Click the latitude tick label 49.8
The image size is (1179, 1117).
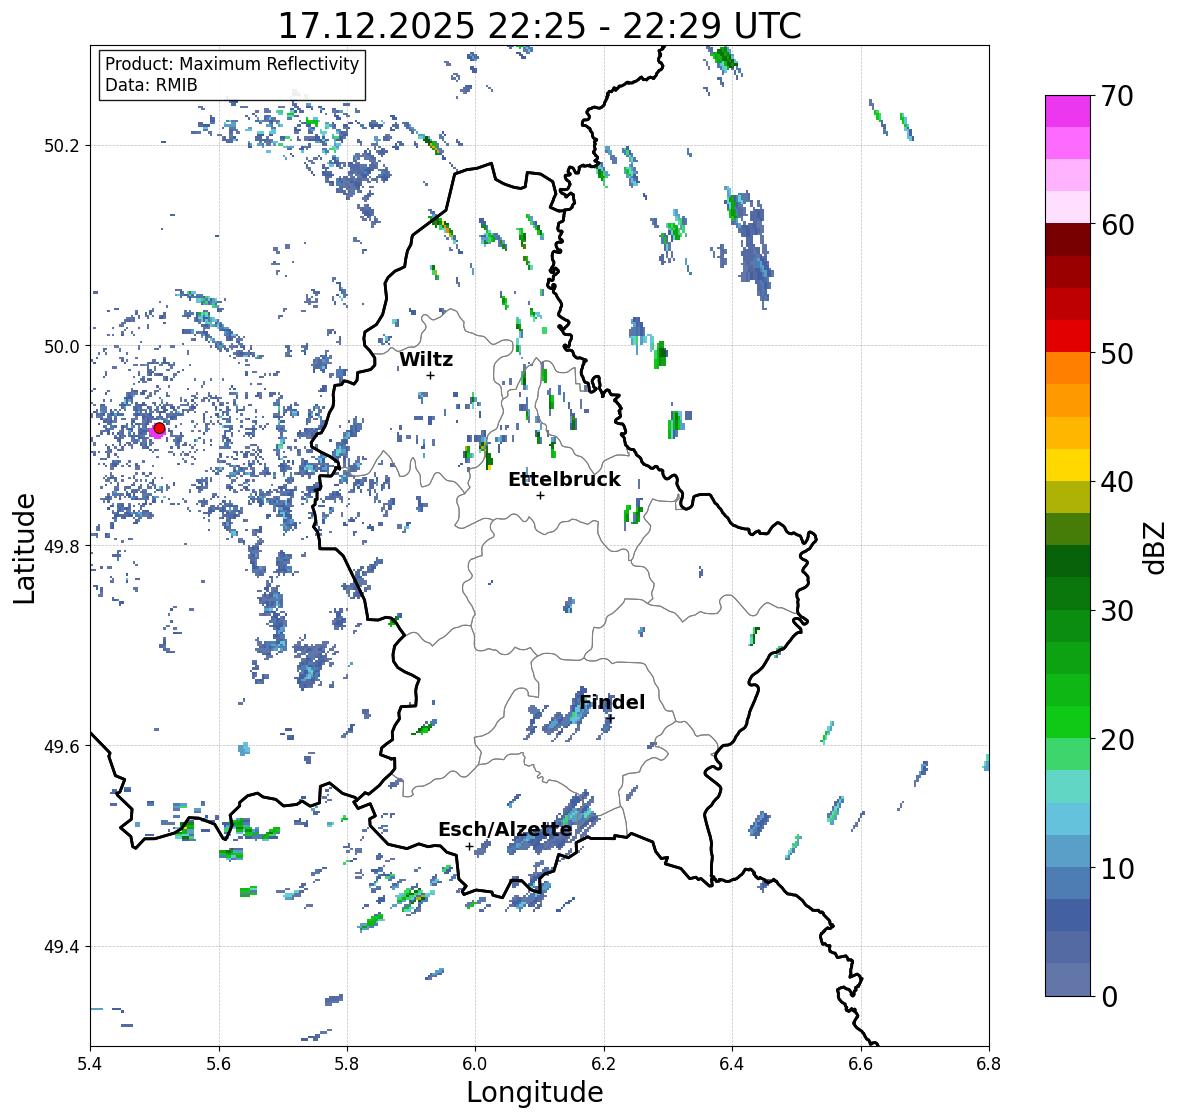[x=62, y=546]
